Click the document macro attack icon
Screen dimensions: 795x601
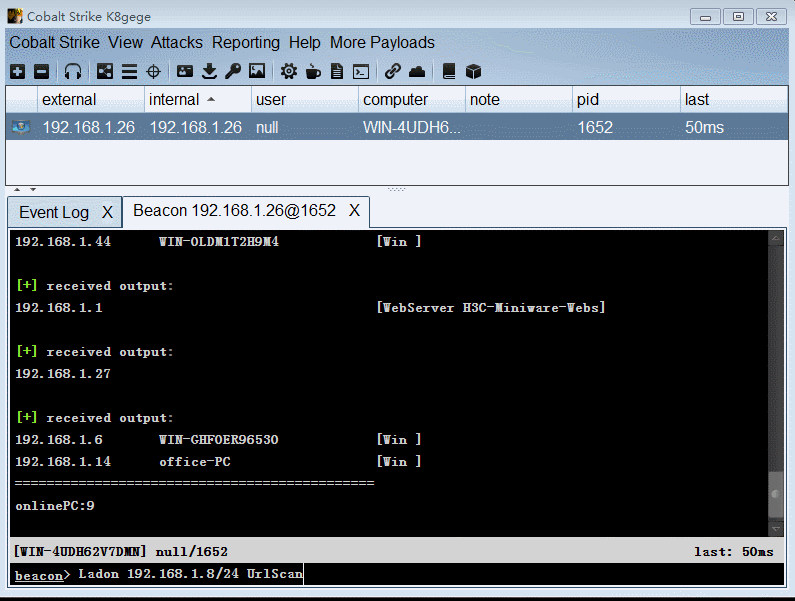click(x=337, y=72)
